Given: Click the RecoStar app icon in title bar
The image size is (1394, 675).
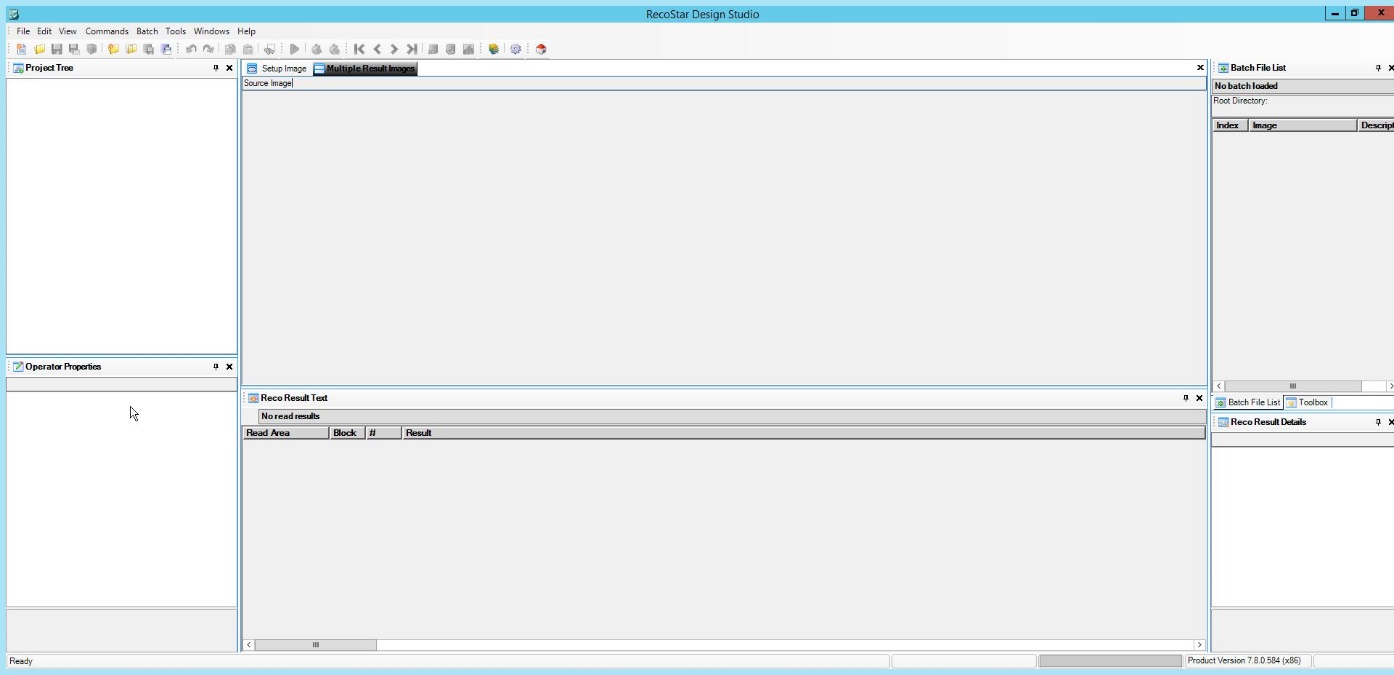Looking at the screenshot, I should (14, 14).
